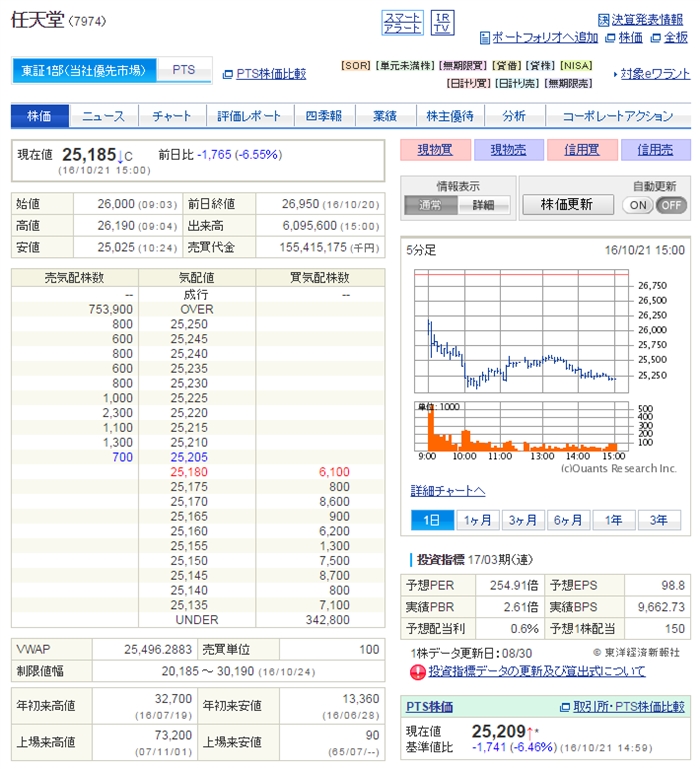Open 詳細チャートへ link
Screen dimensions: 700x769
[x=448, y=491]
